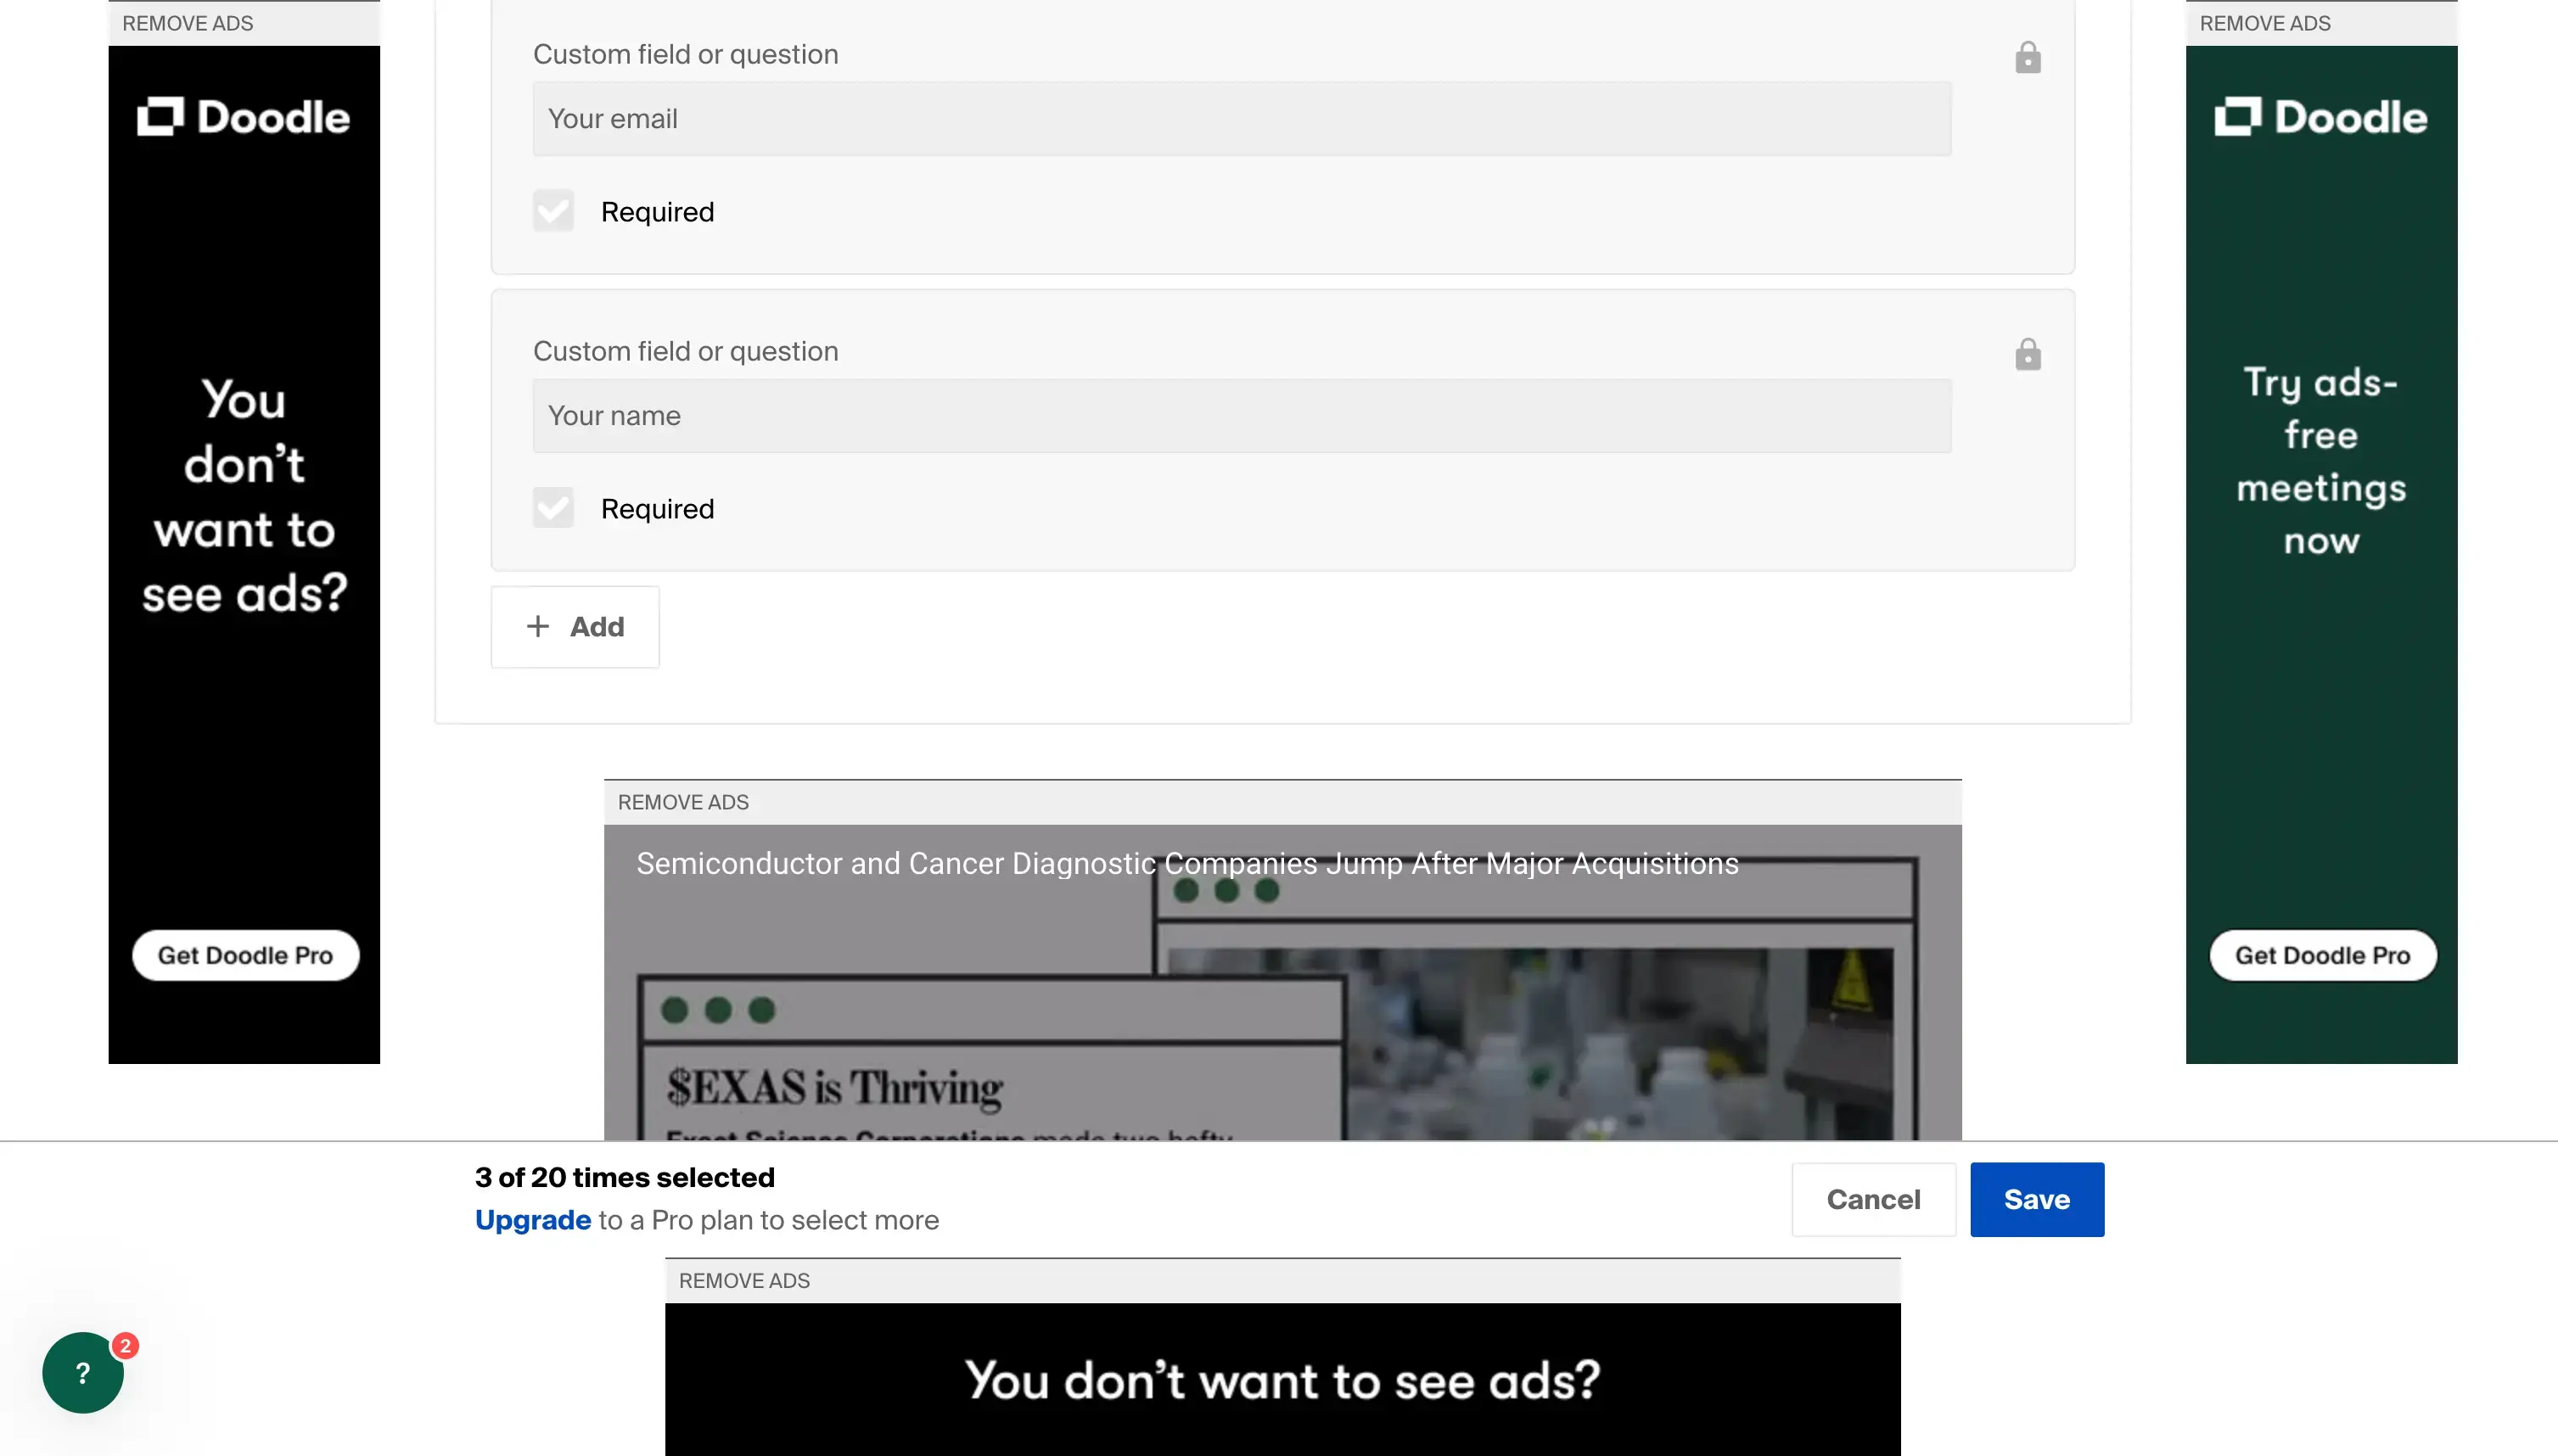Click Cancel button to discard changes

tap(1873, 1200)
